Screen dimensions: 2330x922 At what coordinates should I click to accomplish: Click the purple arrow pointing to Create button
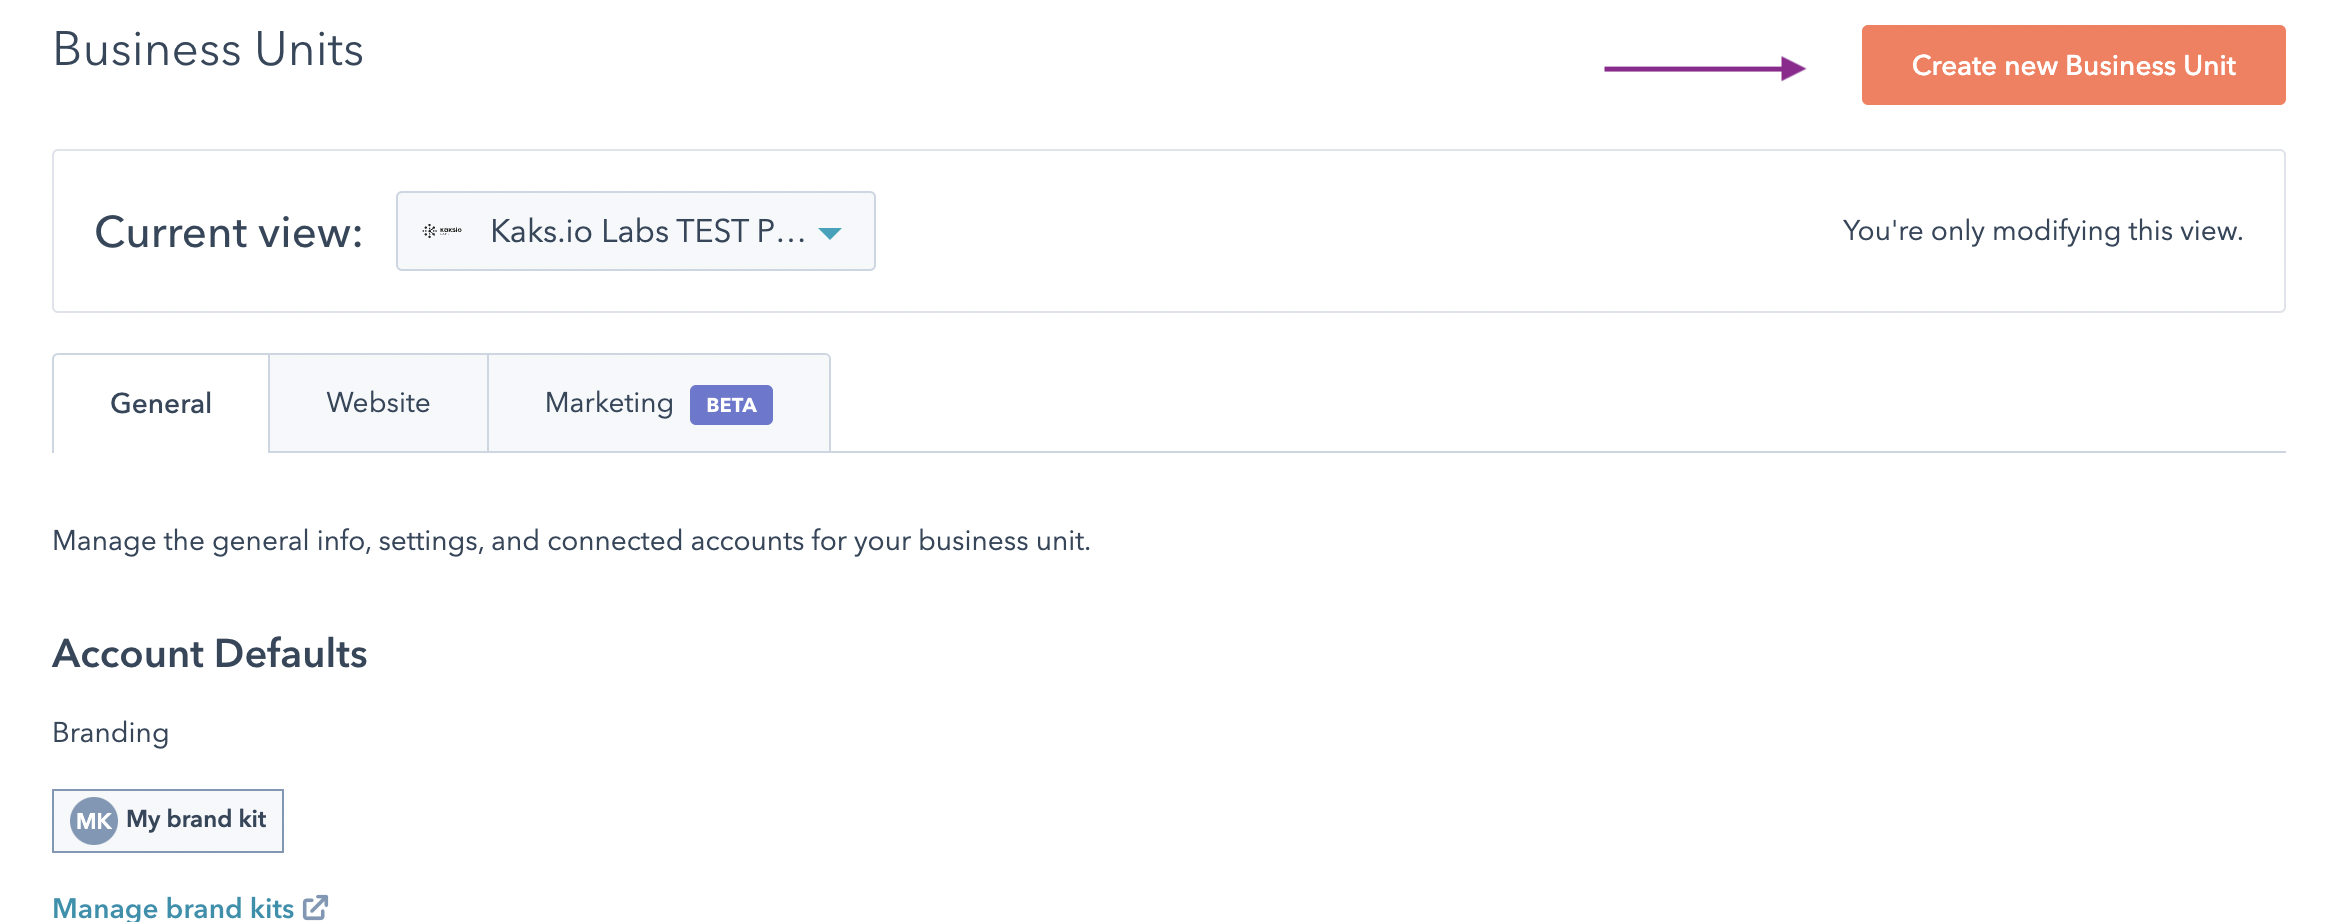coord(1704,68)
